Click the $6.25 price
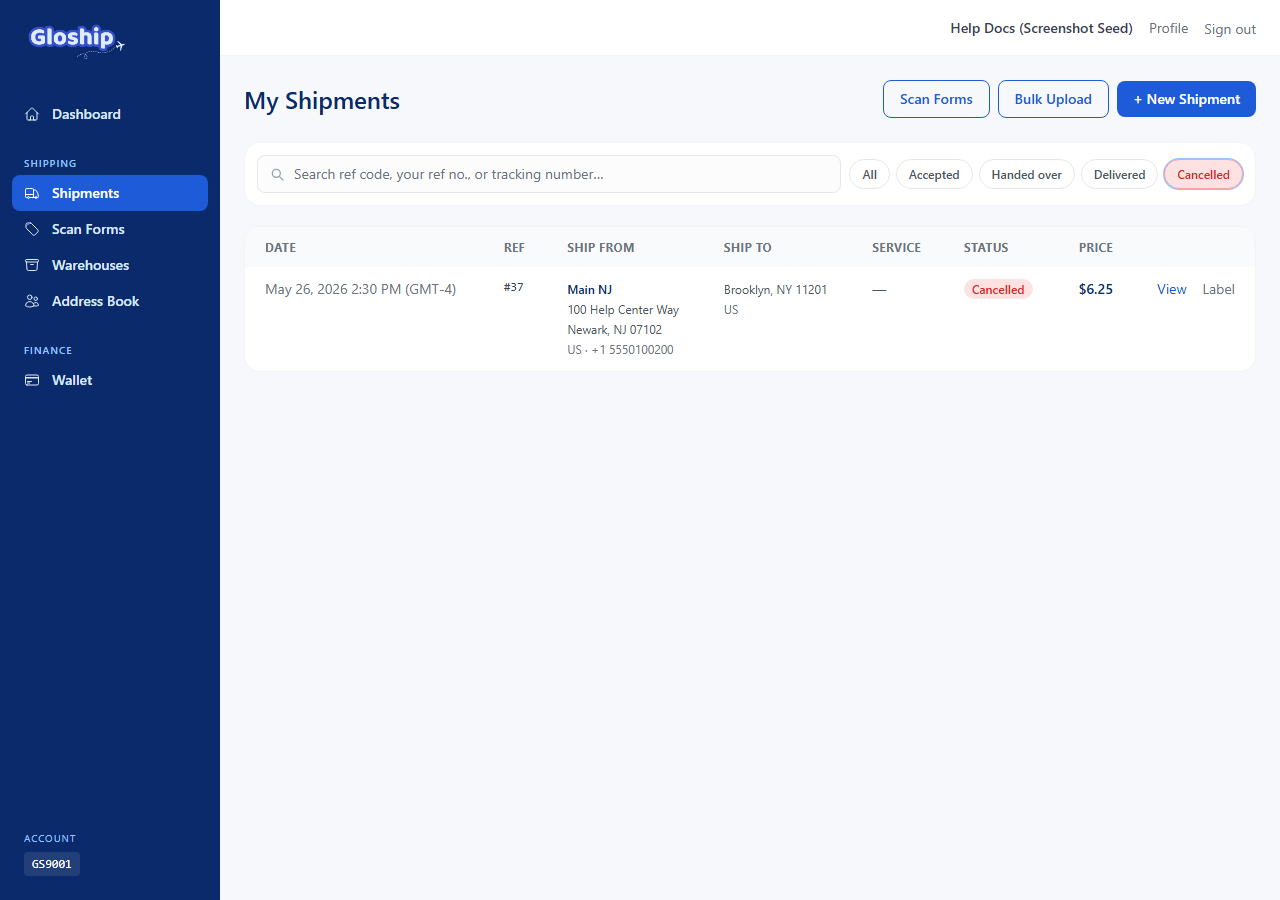This screenshot has width=1280, height=900. pyautogui.click(x=1096, y=289)
